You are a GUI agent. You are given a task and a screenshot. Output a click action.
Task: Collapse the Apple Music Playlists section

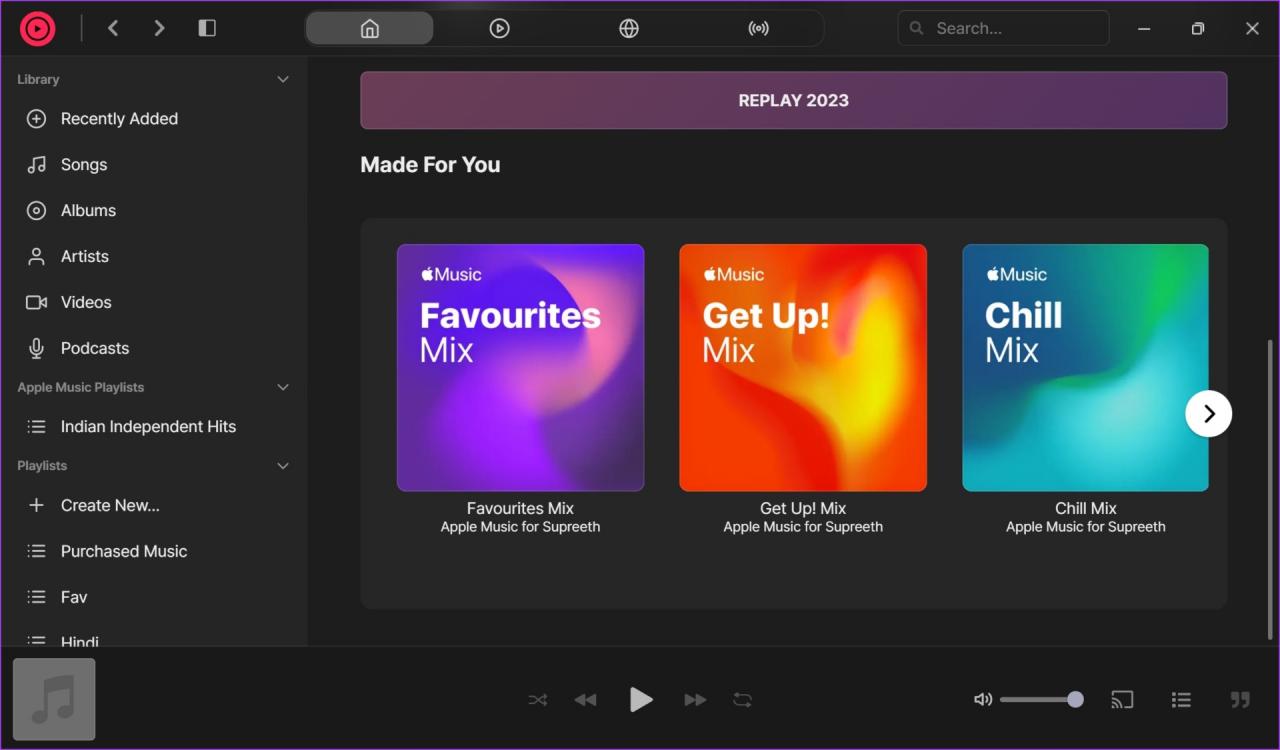tap(283, 387)
